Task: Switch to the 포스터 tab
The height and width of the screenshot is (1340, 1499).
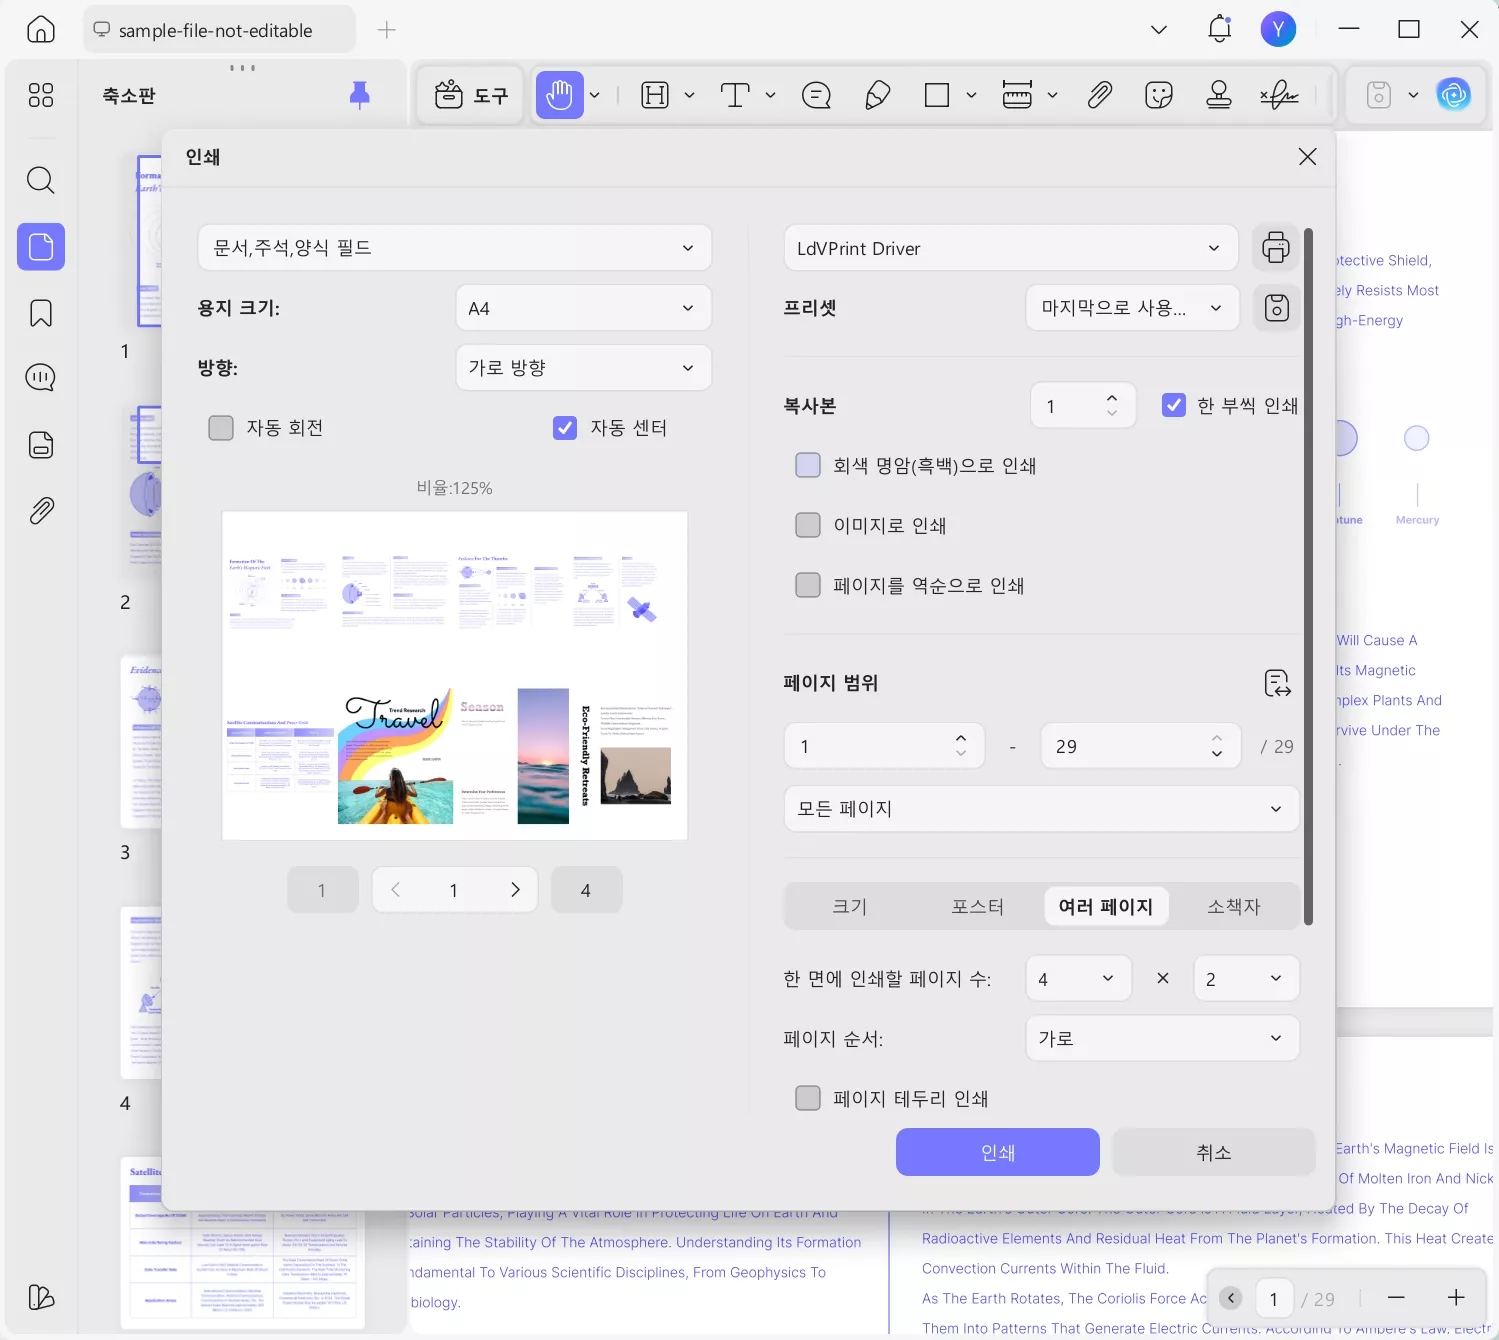Action: (x=977, y=906)
